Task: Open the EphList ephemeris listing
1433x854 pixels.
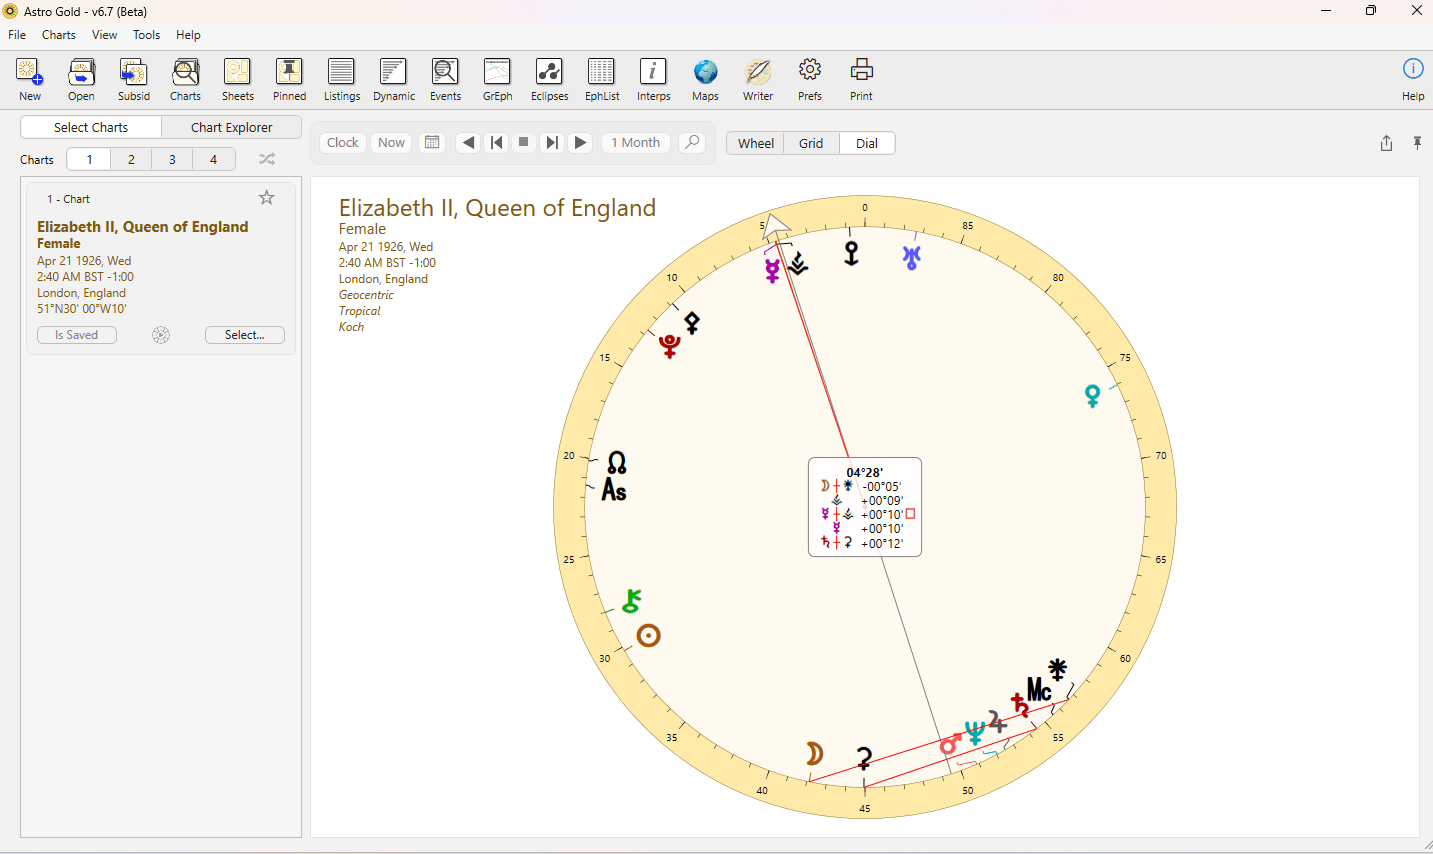Action: pos(601,79)
